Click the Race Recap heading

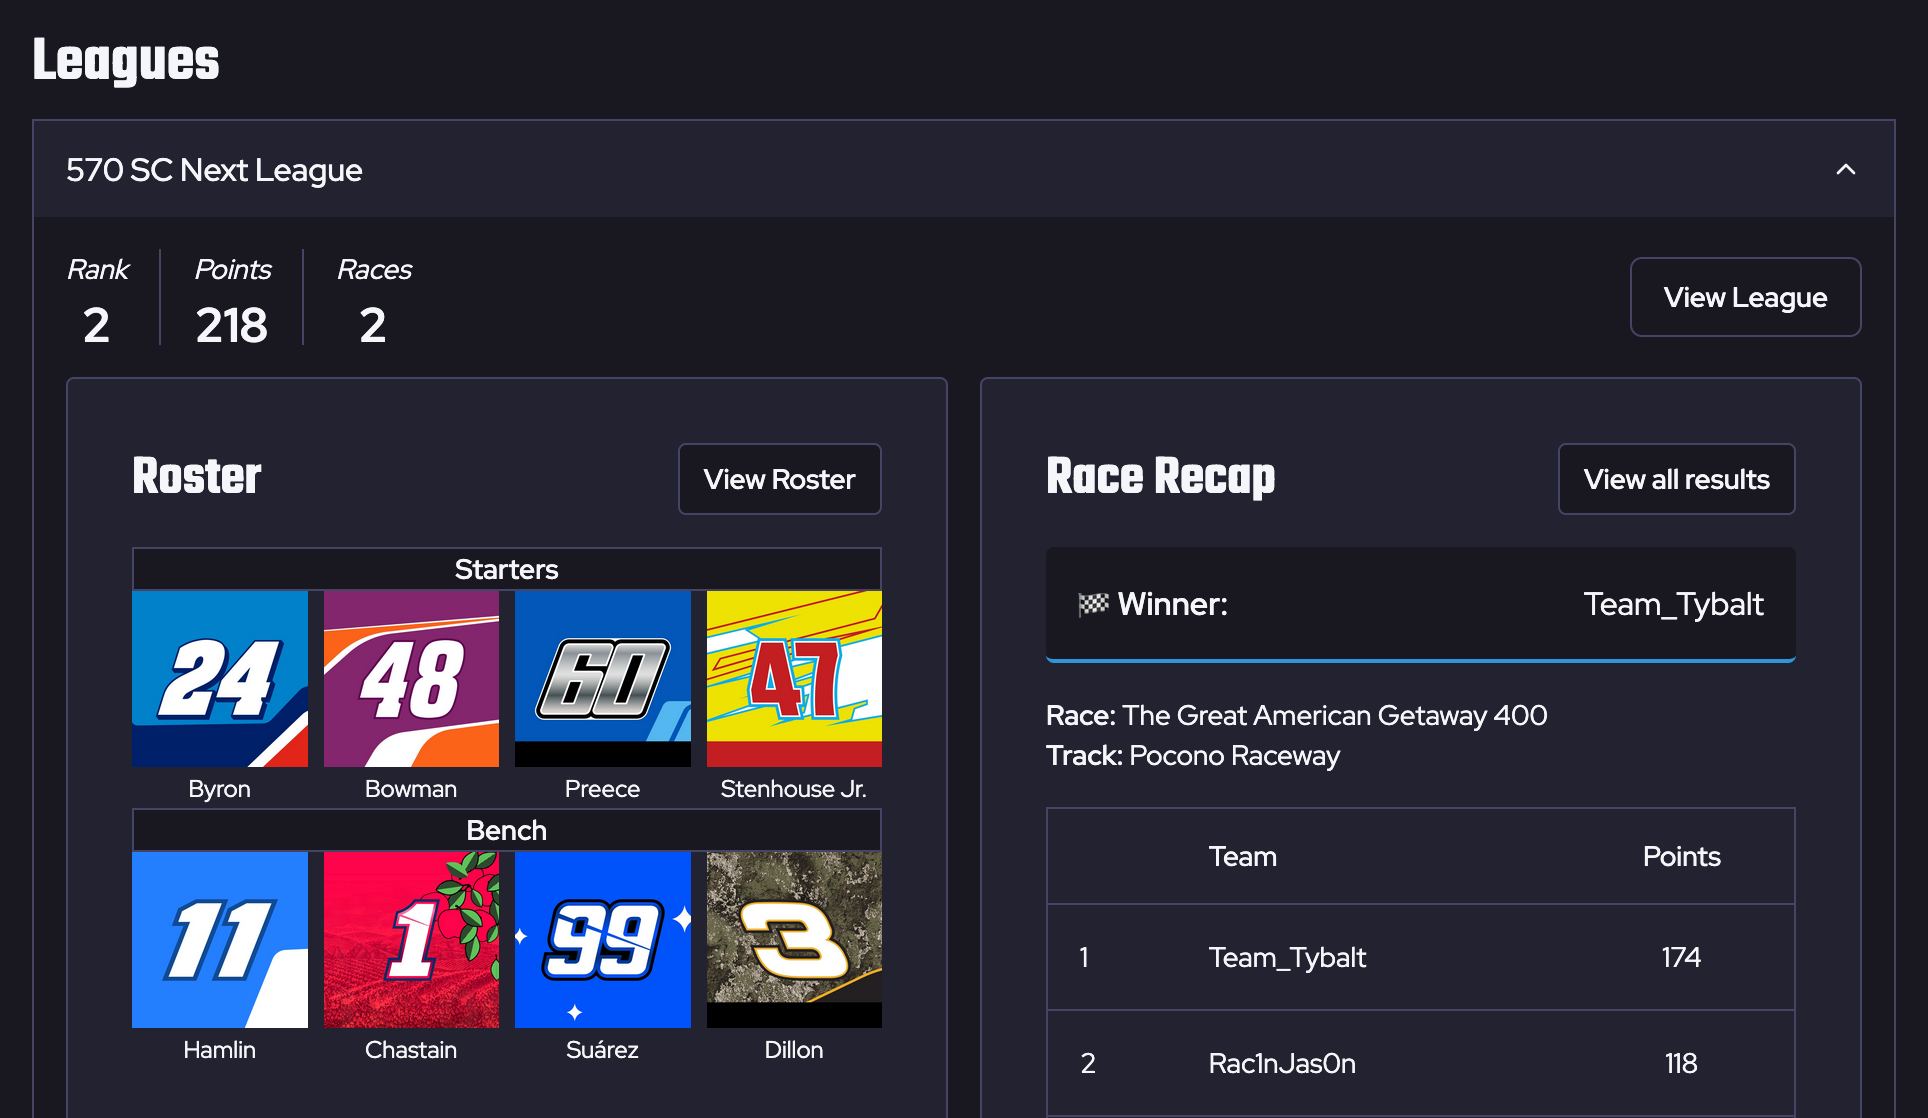point(1160,477)
